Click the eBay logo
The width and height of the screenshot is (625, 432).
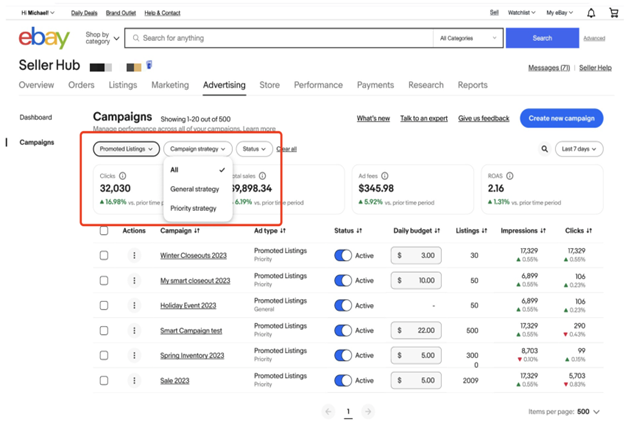(x=44, y=37)
